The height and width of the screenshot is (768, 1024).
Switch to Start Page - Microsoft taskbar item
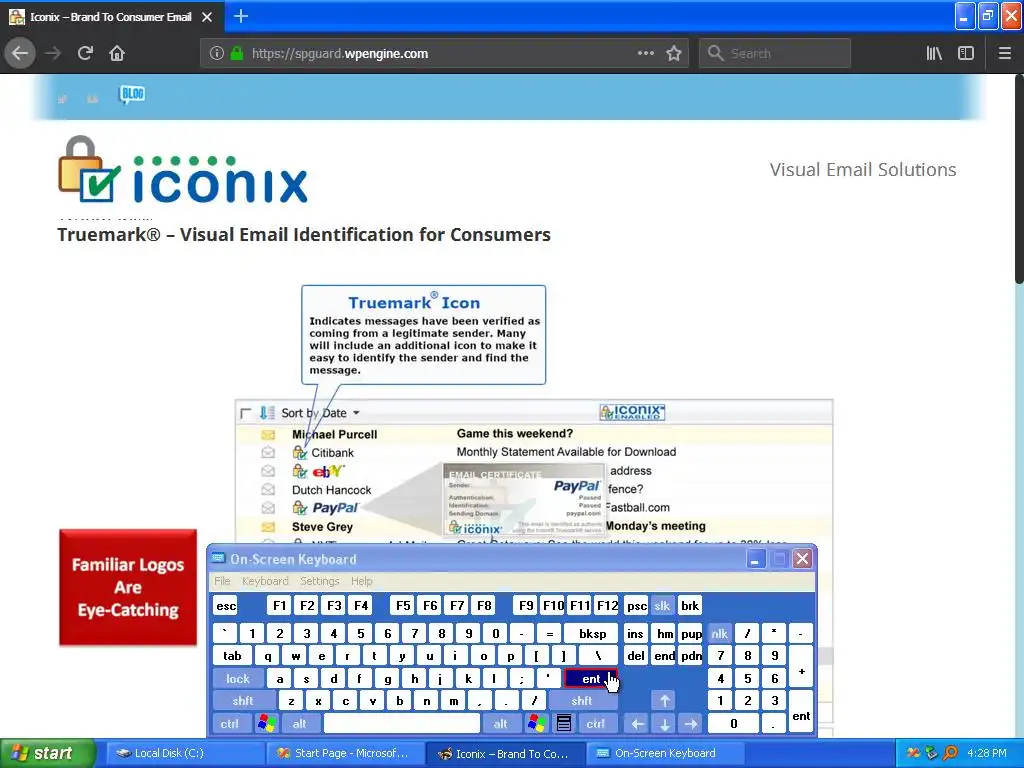click(345, 753)
